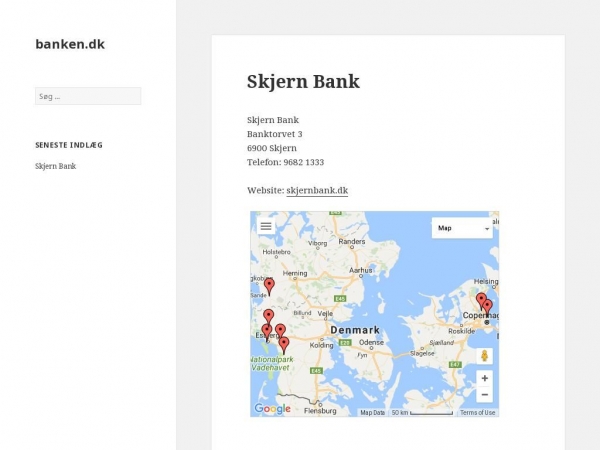Open the map hamburger menu
The width and height of the screenshot is (600, 450).
coord(266,226)
